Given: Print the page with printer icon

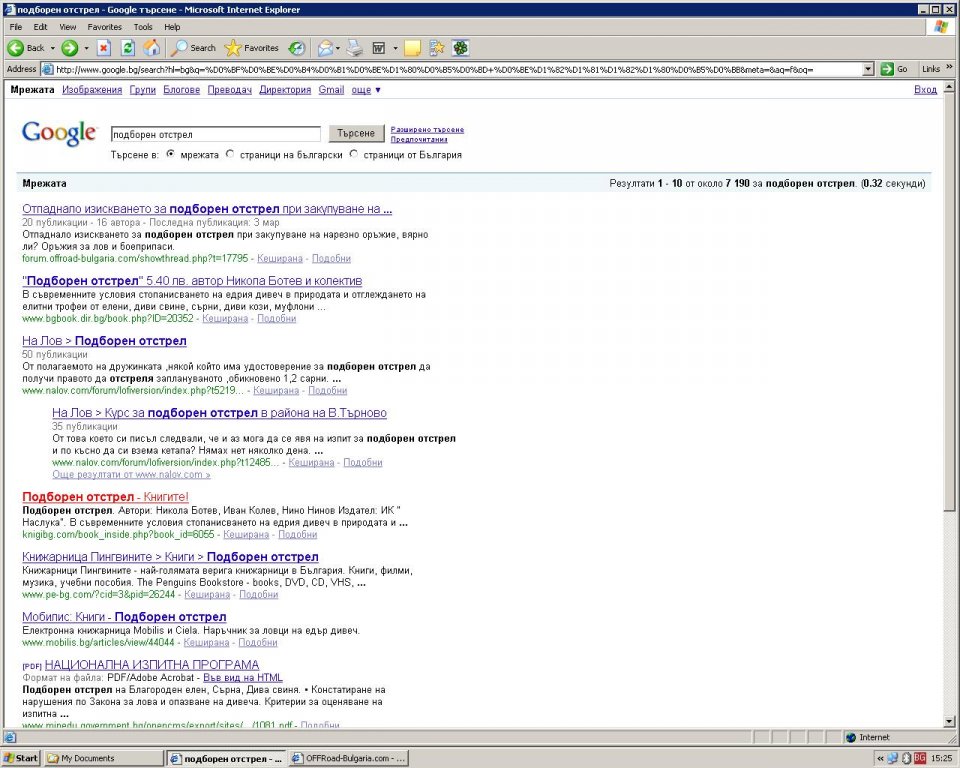Looking at the screenshot, I should click(x=354, y=48).
